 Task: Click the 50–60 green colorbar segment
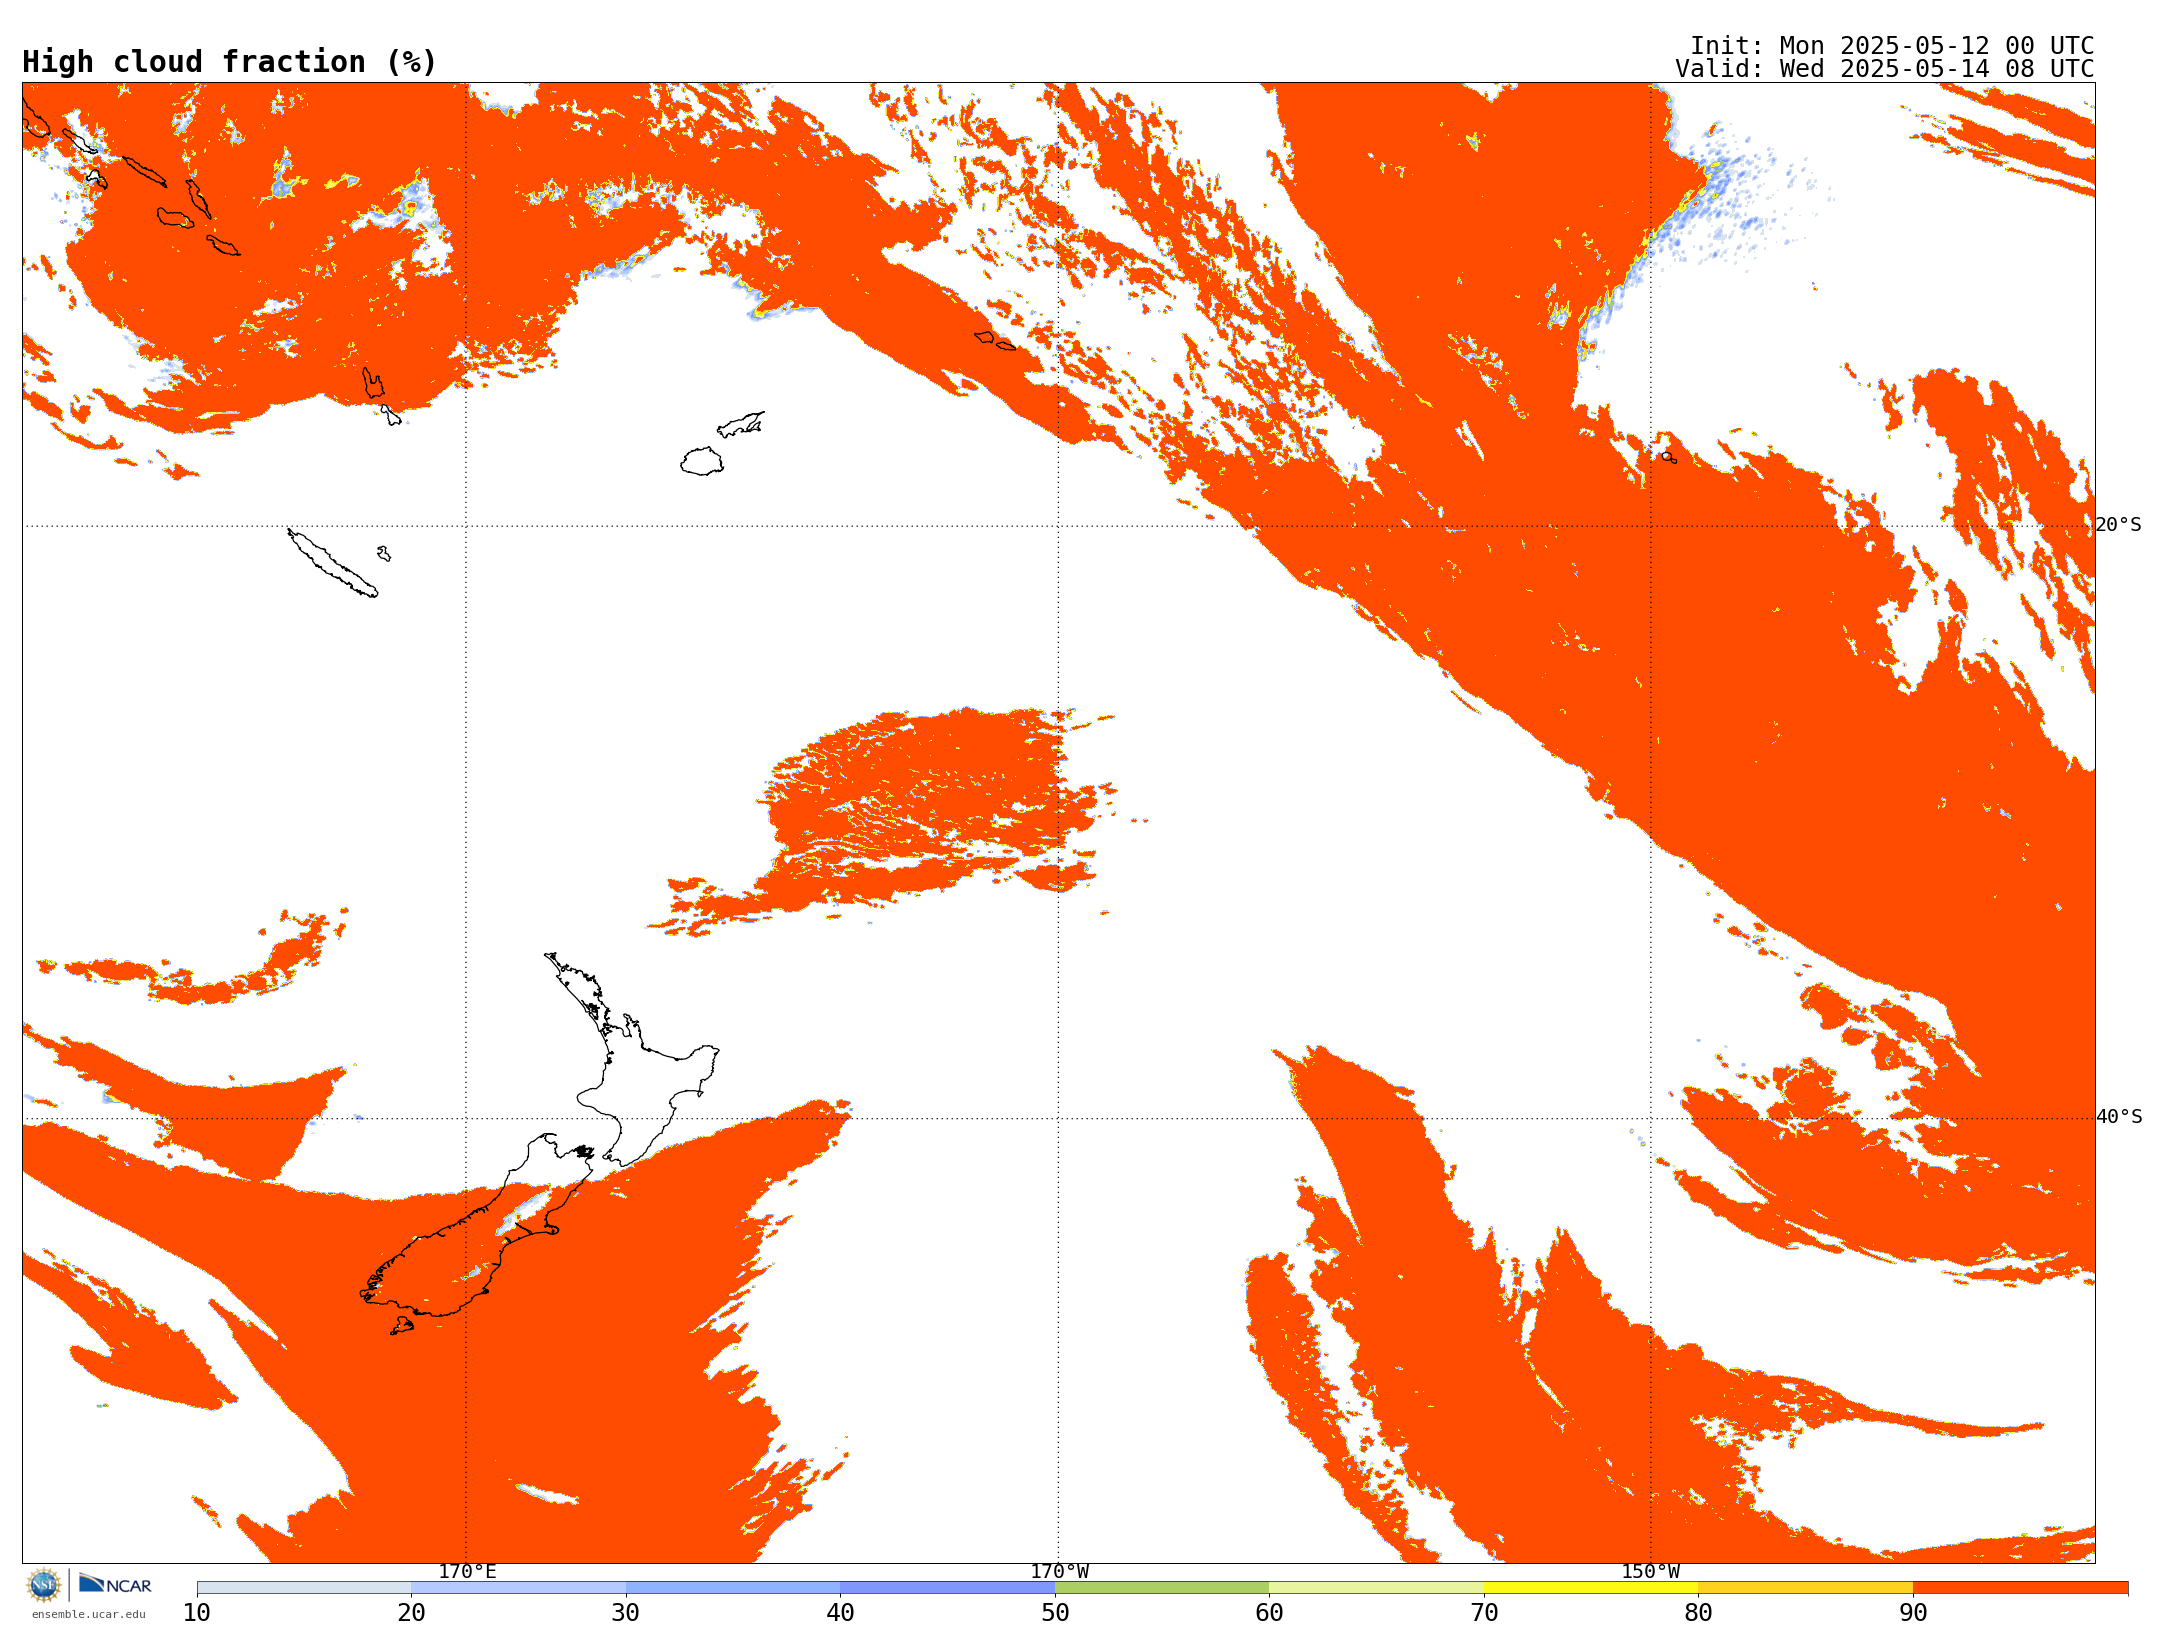point(1162,1588)
